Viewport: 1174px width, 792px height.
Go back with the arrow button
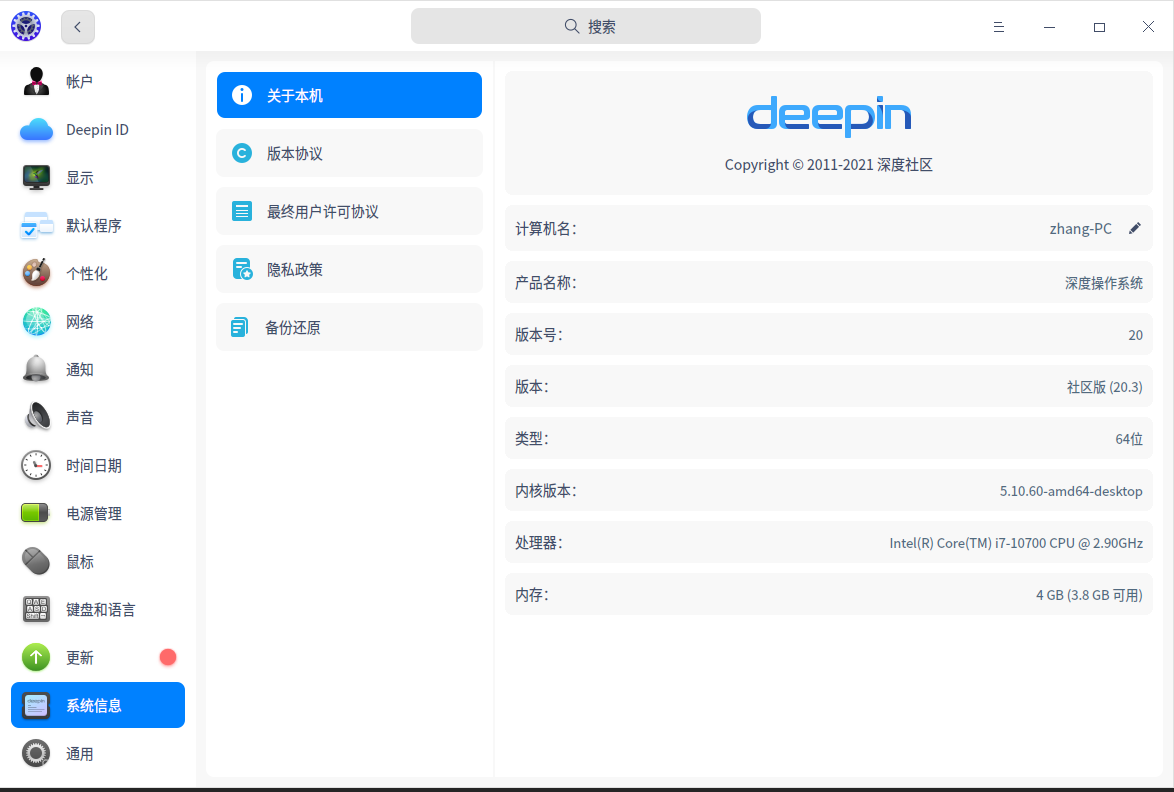(78, 27)
